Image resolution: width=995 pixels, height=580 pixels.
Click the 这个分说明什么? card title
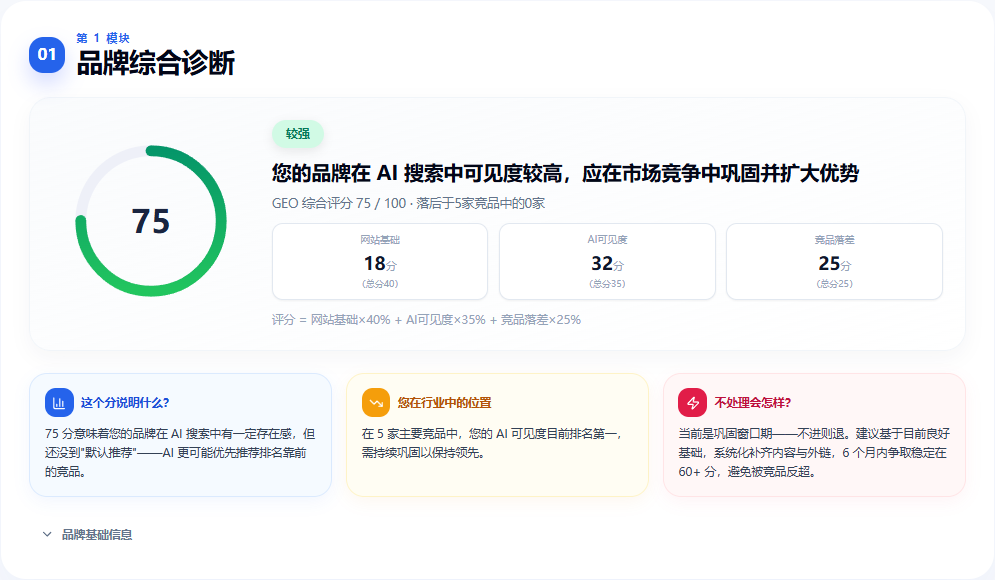coord(125,403)
